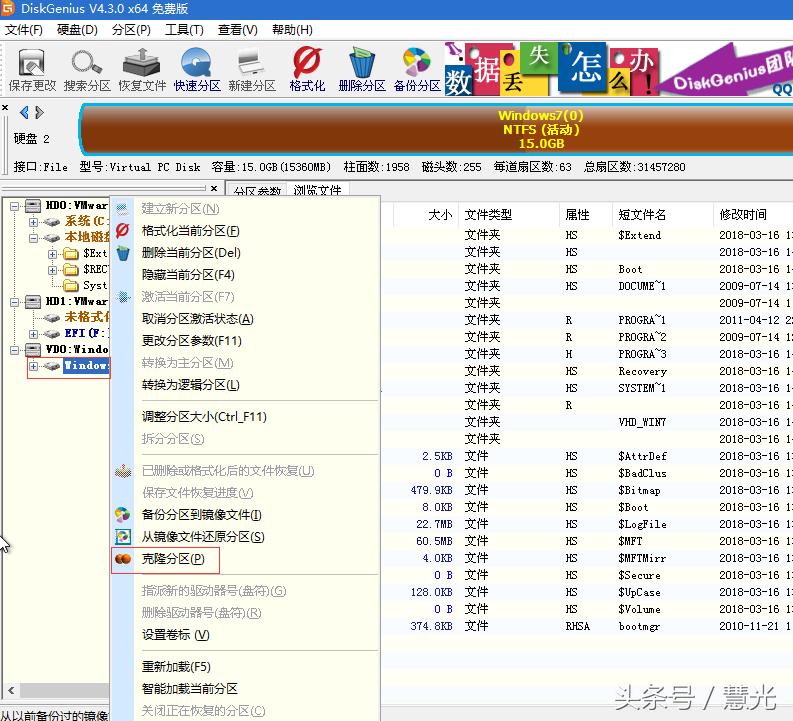This screenshot has width=793, height=721.
Task: Select the Recovery folder row
Action: point(587,372)
